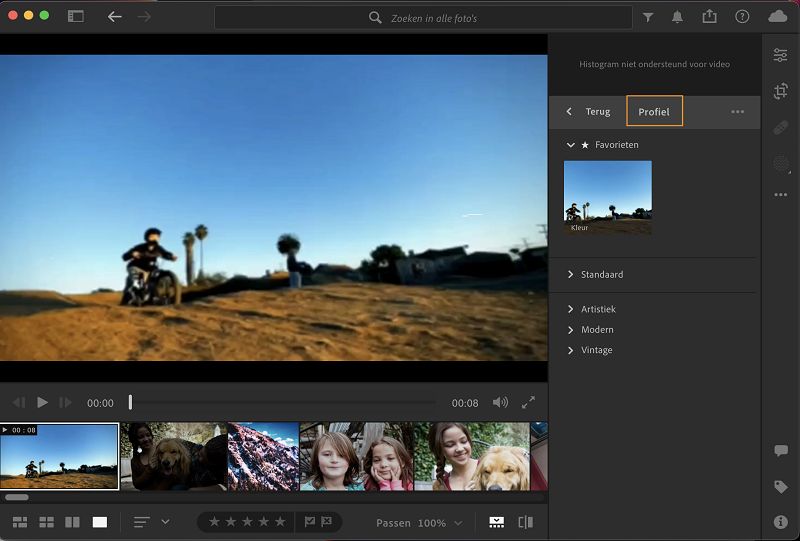This screenshot has width=800, height=541.
Task: Apply the Kleur profile thumbnail
Action: point(608,198)
